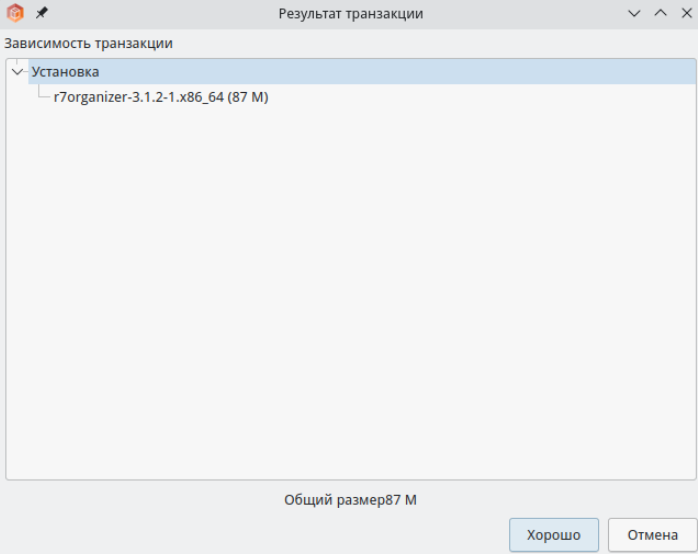Collapse the Установка tree branch

(17, 72)
